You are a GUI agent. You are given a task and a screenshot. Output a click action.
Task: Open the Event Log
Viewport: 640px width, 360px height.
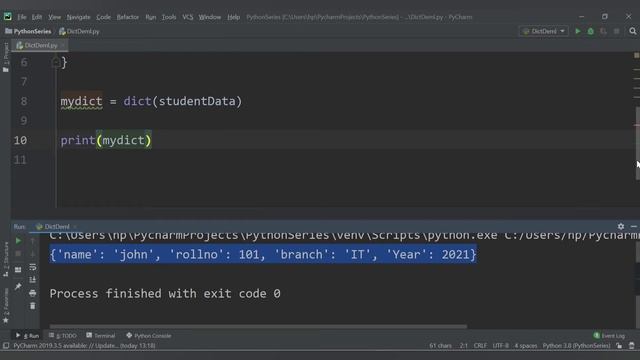coord(609,336)
